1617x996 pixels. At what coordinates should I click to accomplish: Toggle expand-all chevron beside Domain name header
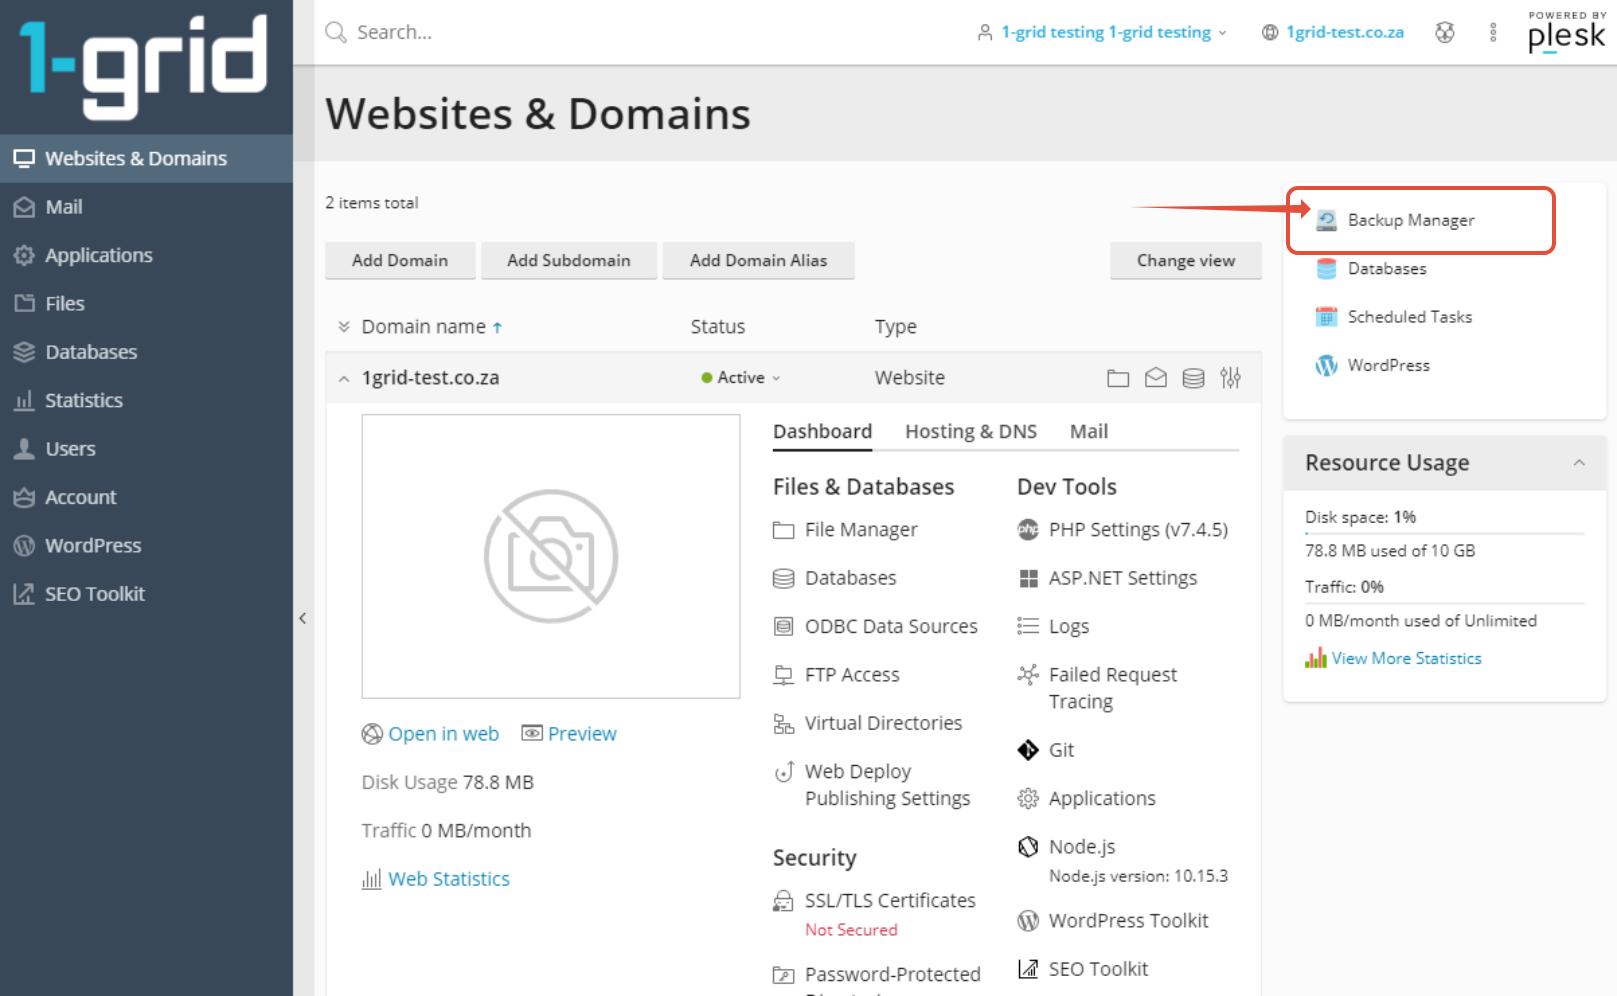click(x=344, y=327)
